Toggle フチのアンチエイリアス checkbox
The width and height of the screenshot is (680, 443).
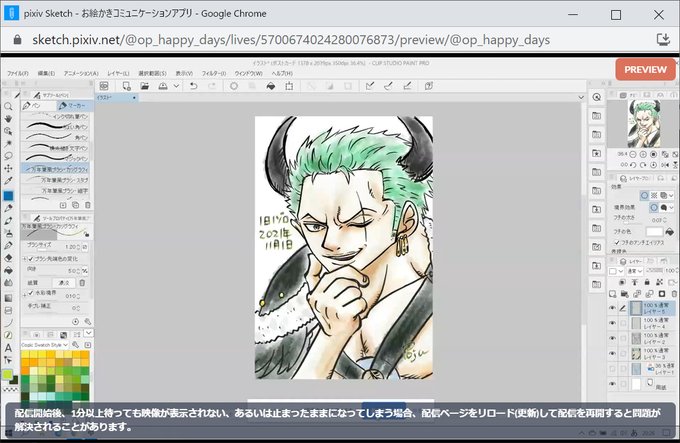tap(617, 243)
